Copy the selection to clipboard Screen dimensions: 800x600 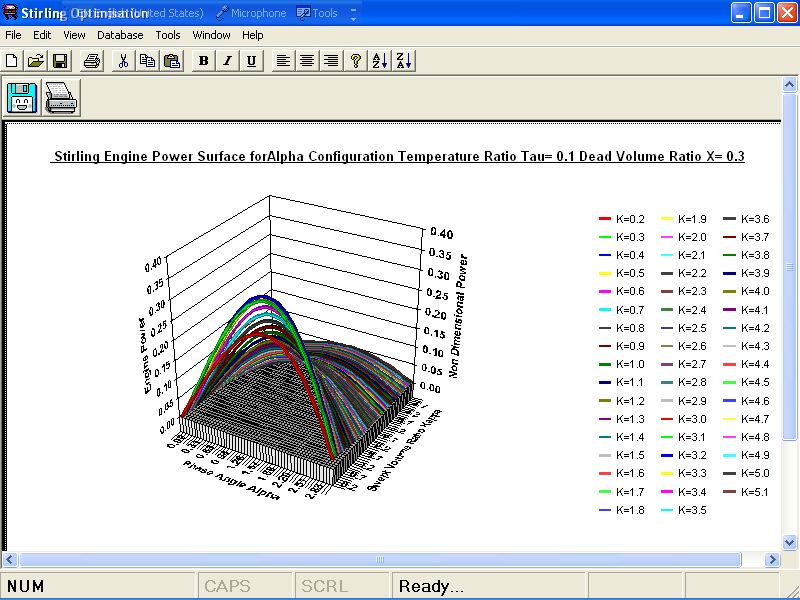click(x=148, y=60)
